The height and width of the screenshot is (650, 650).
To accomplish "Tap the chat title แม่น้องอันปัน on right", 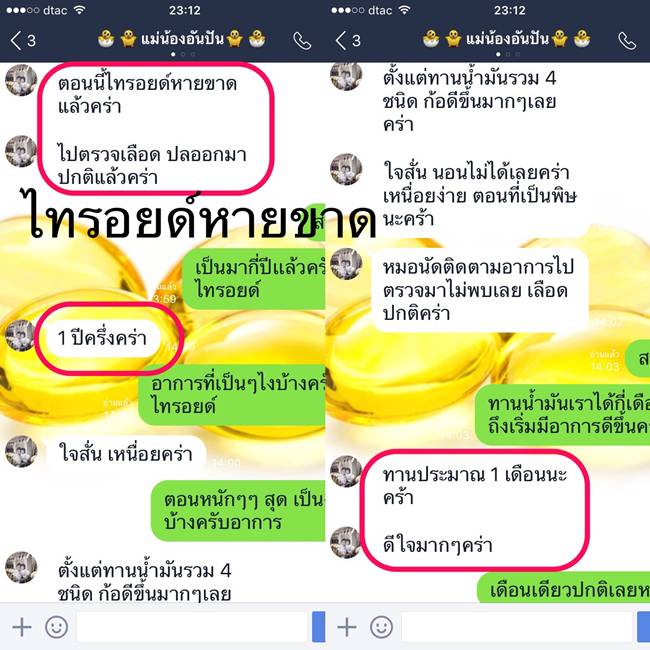I will 507,39.
